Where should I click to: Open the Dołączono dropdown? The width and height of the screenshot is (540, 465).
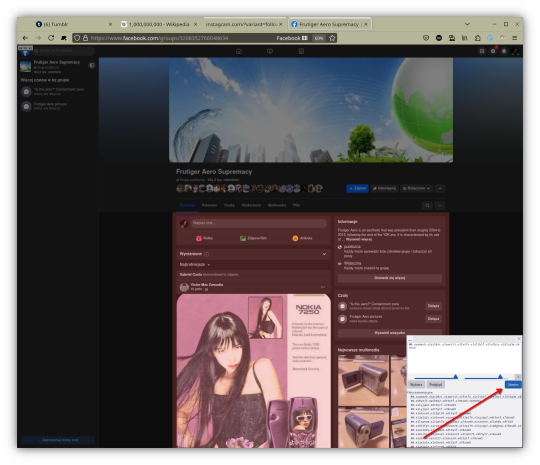pyautogui.click(x=417, y=188)
